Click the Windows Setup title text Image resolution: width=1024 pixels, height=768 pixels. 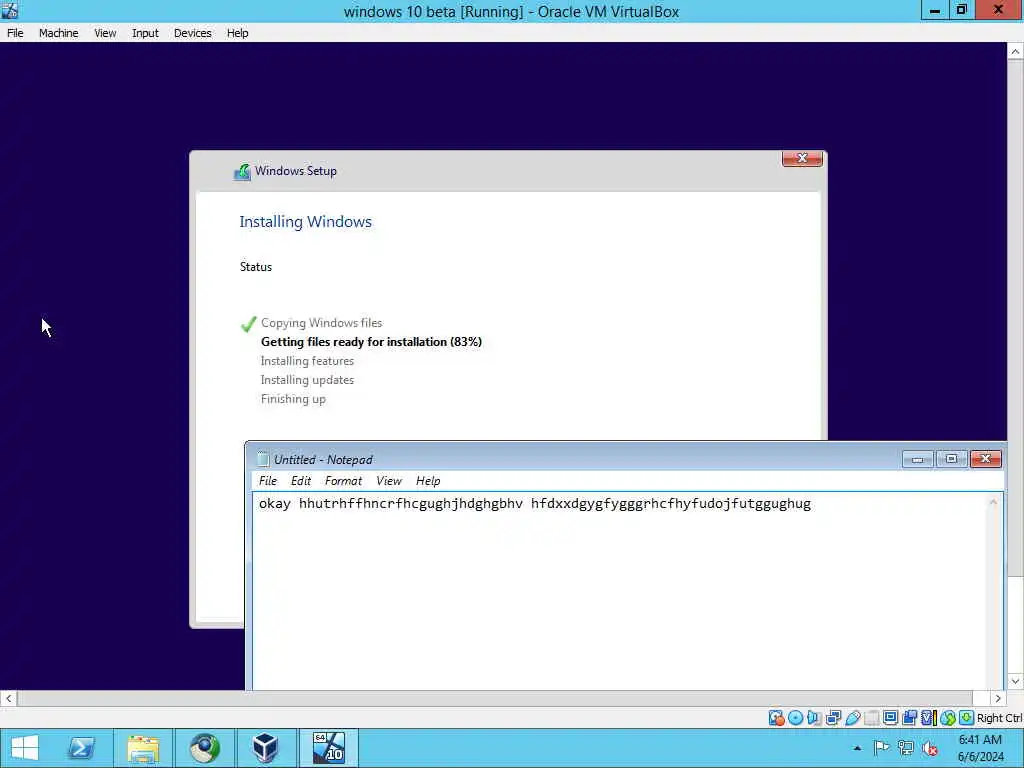[295, 171]
